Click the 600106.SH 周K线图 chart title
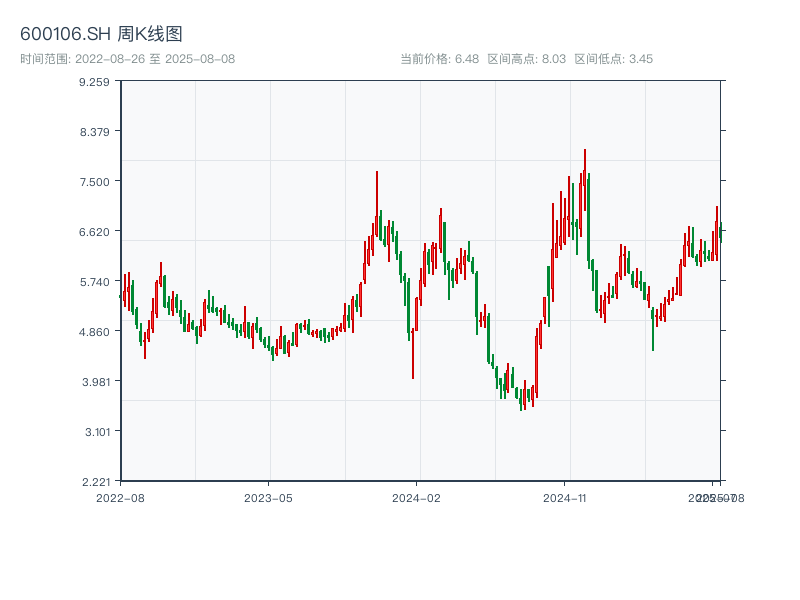Image resolution: width=800 pixels, height=600 pixels. (101, 35)
